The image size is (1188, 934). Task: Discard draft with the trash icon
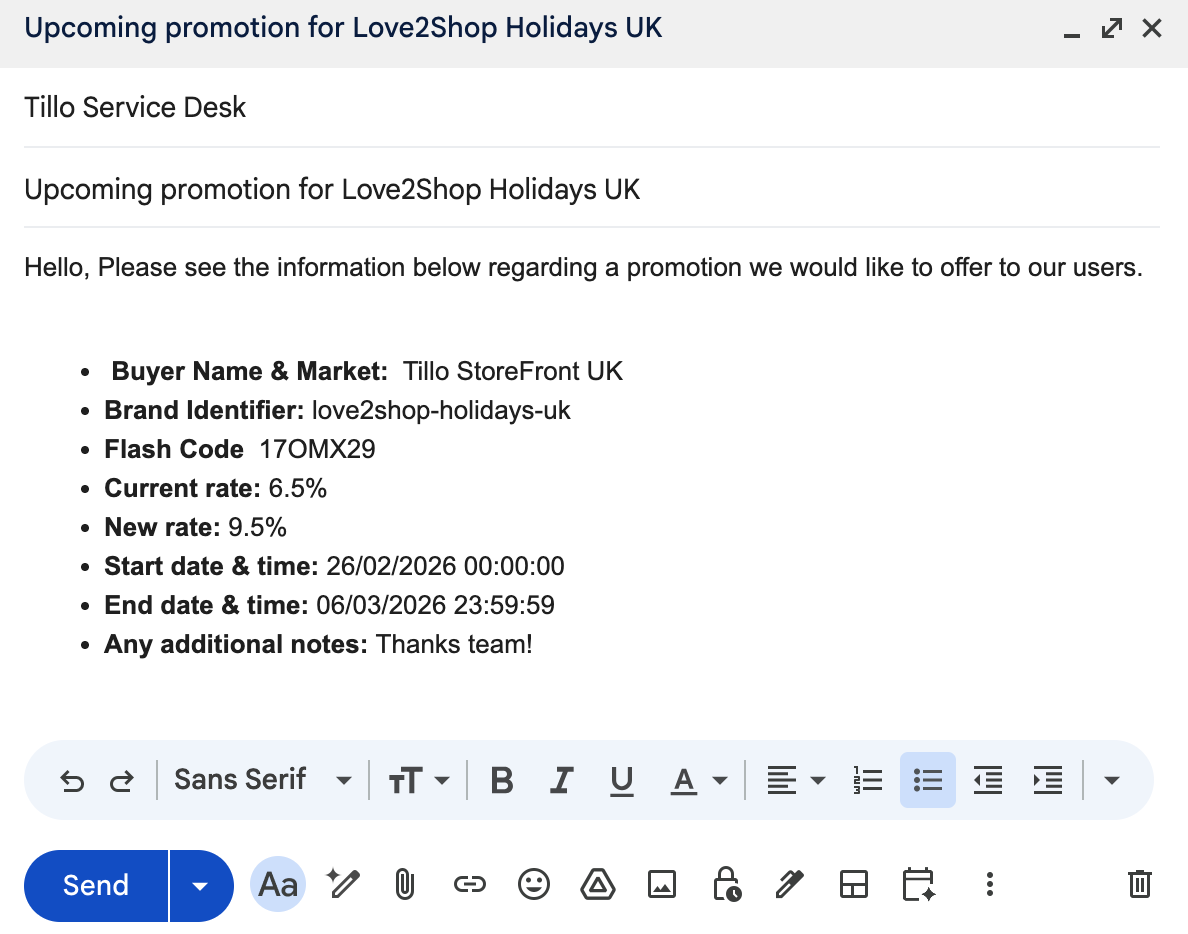point(1139,885)
